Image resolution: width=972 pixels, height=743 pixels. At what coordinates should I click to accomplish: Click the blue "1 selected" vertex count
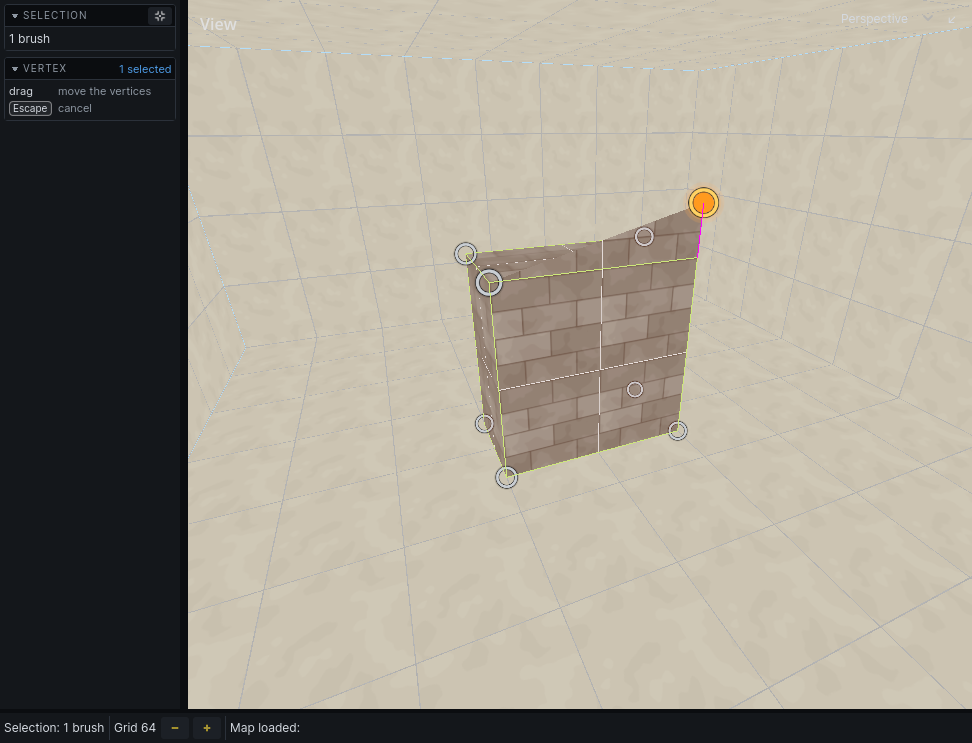[145, 69]
